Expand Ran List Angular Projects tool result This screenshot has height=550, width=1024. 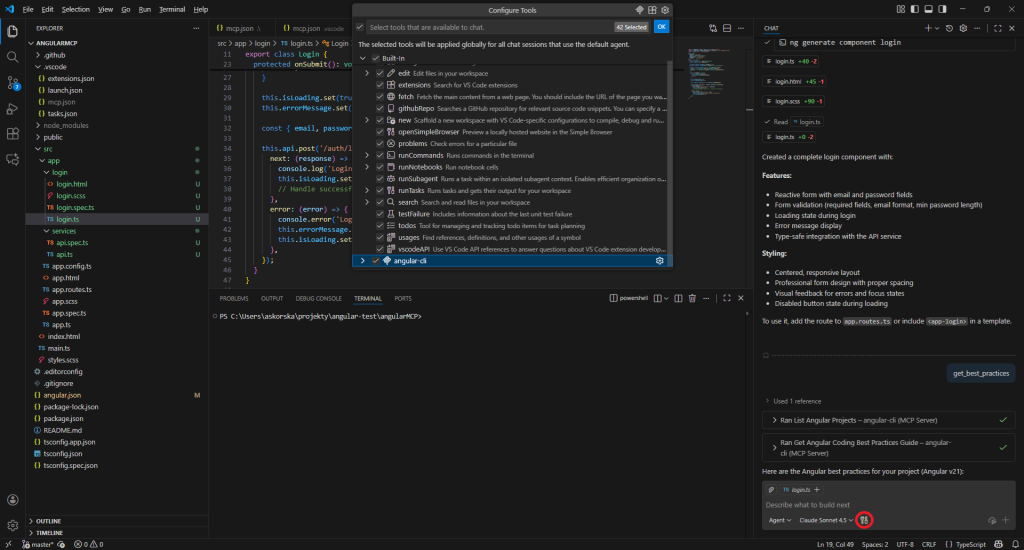[889, 420]
